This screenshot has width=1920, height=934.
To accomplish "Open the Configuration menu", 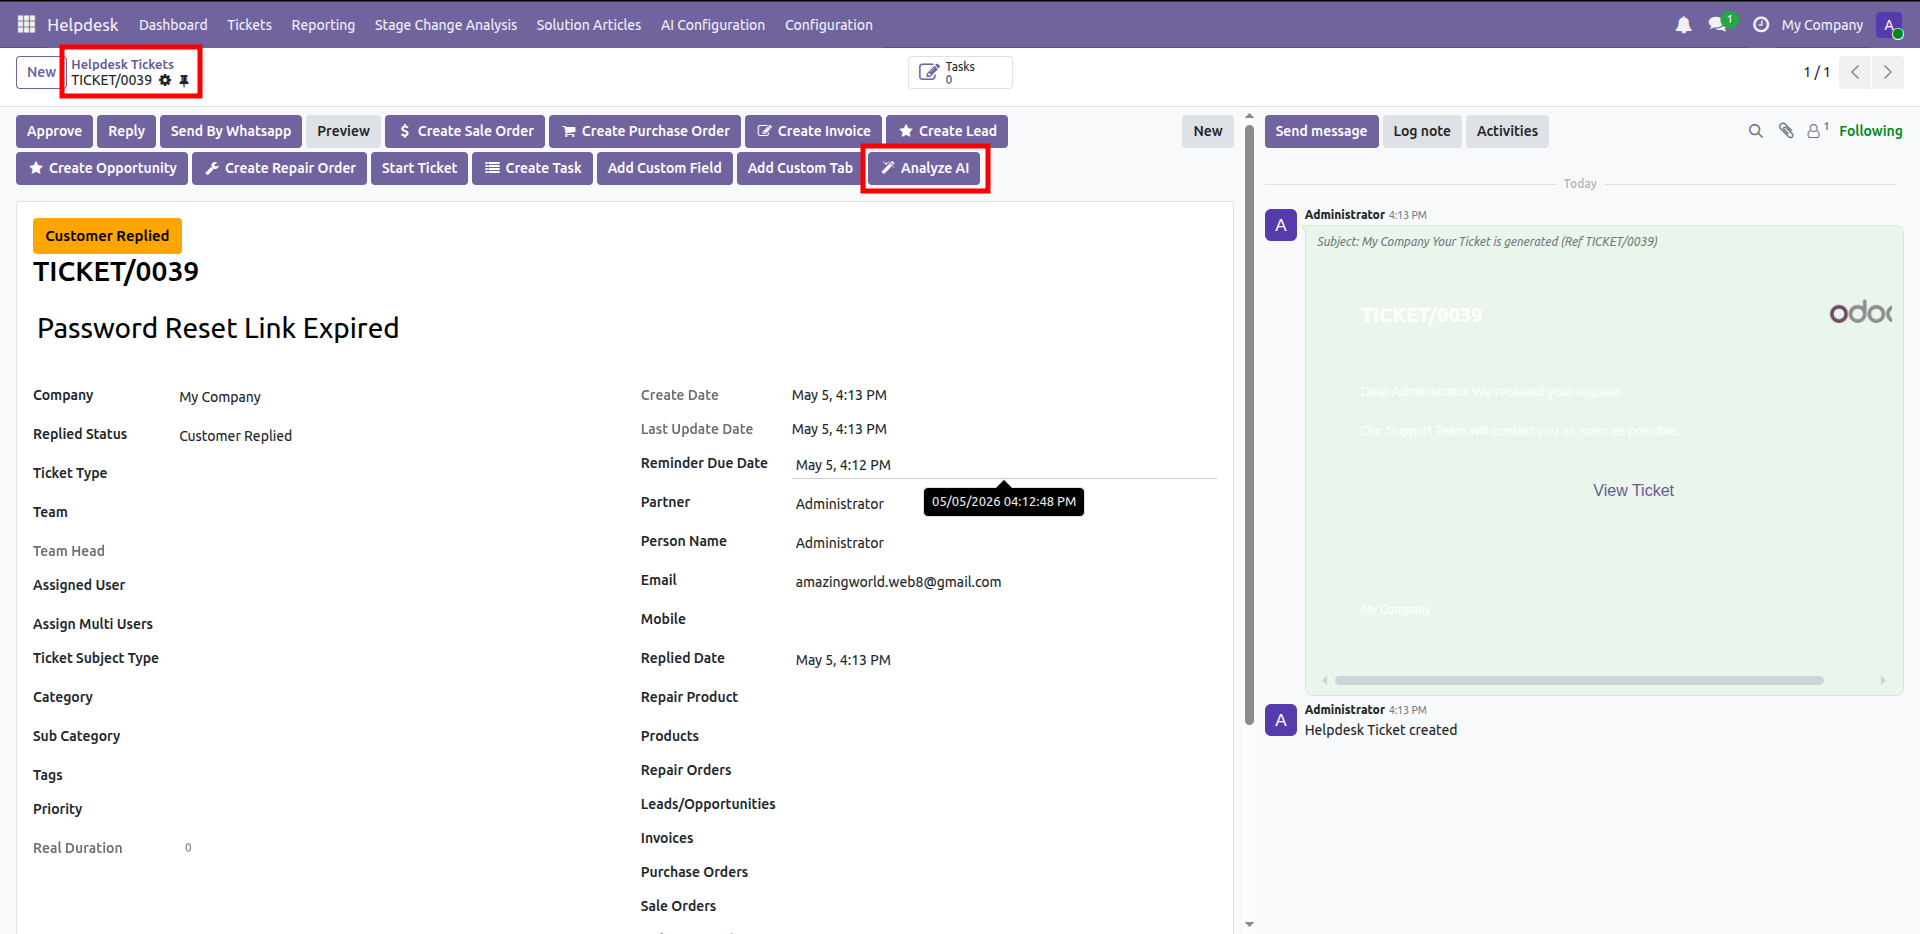I will [829, 24].
